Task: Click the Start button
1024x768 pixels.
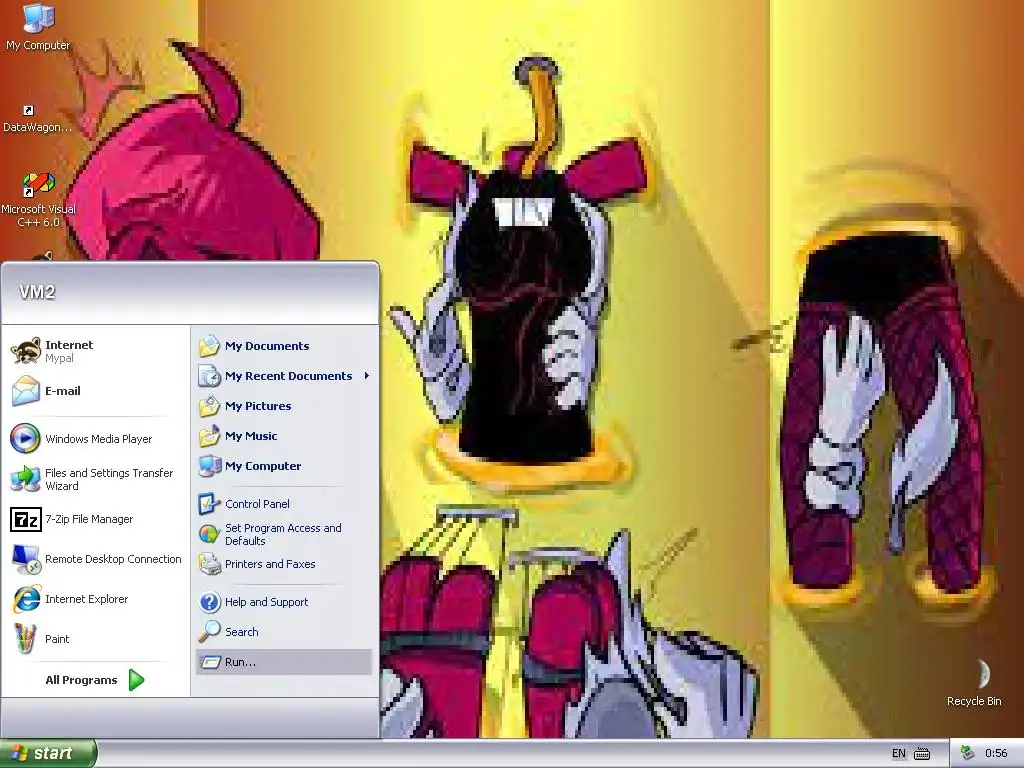Action: tap(48, 753)
